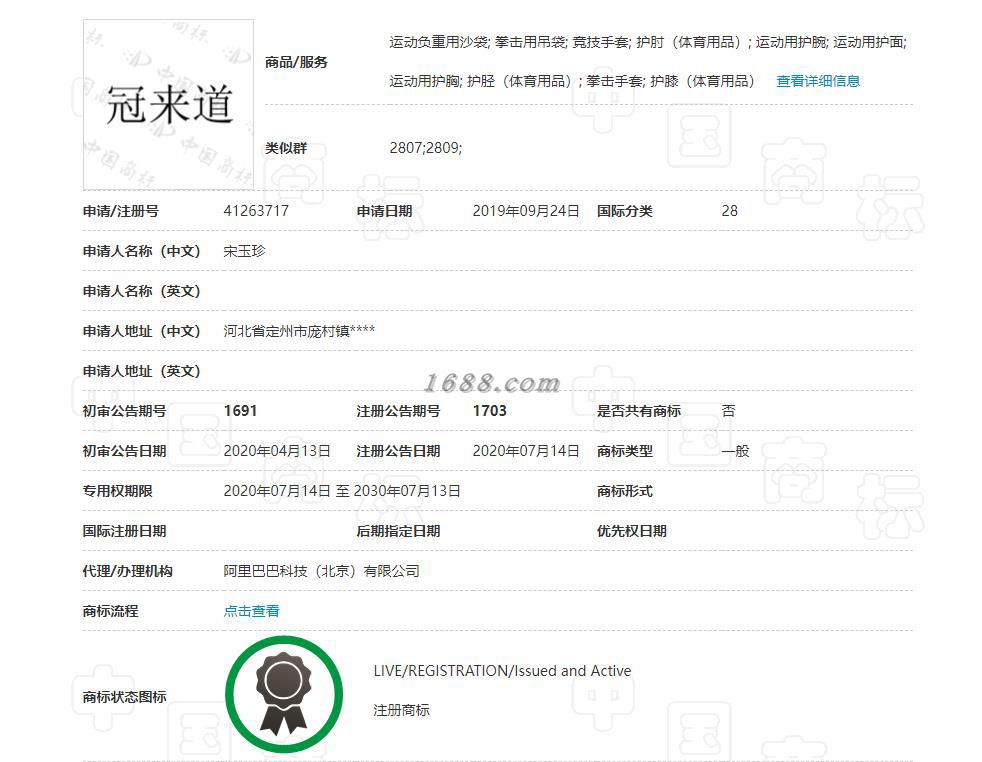Click the 申请人名称（英文） label

coord(142,291)
